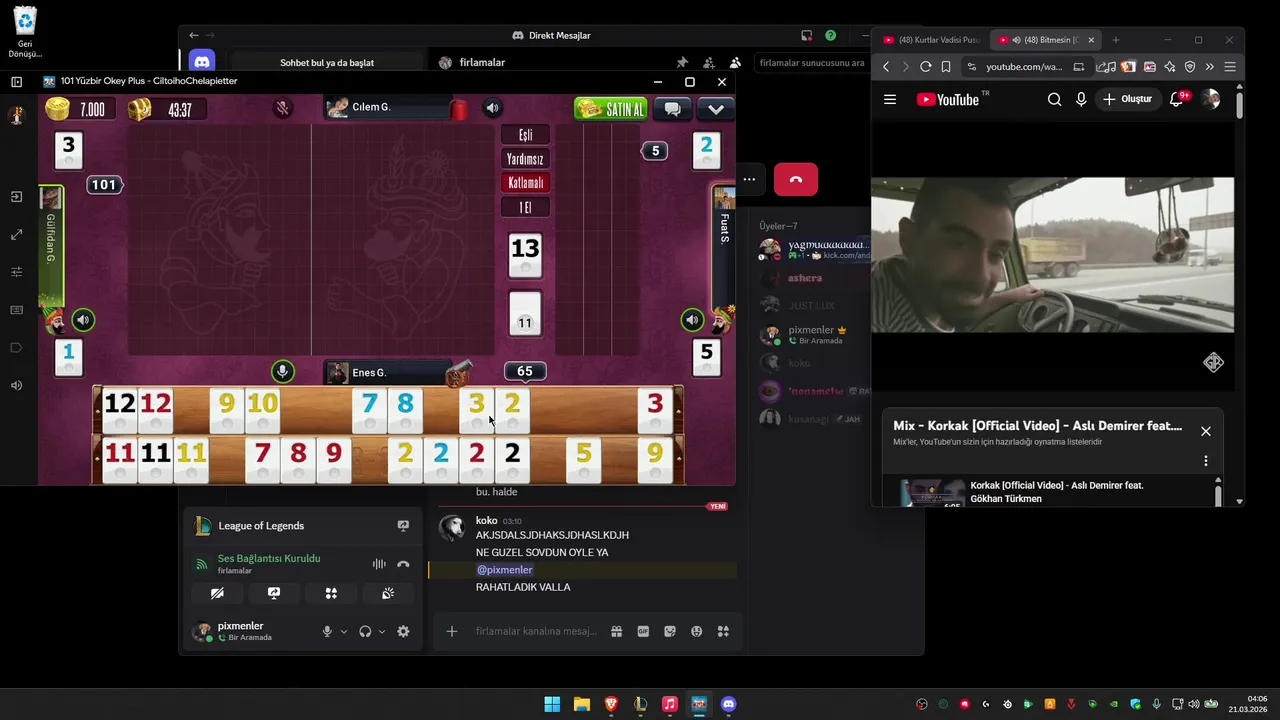Screen dimensions: 1280x720
Task: Pick the blue 7 tile on top rack
Action: [x=370, y=410]
